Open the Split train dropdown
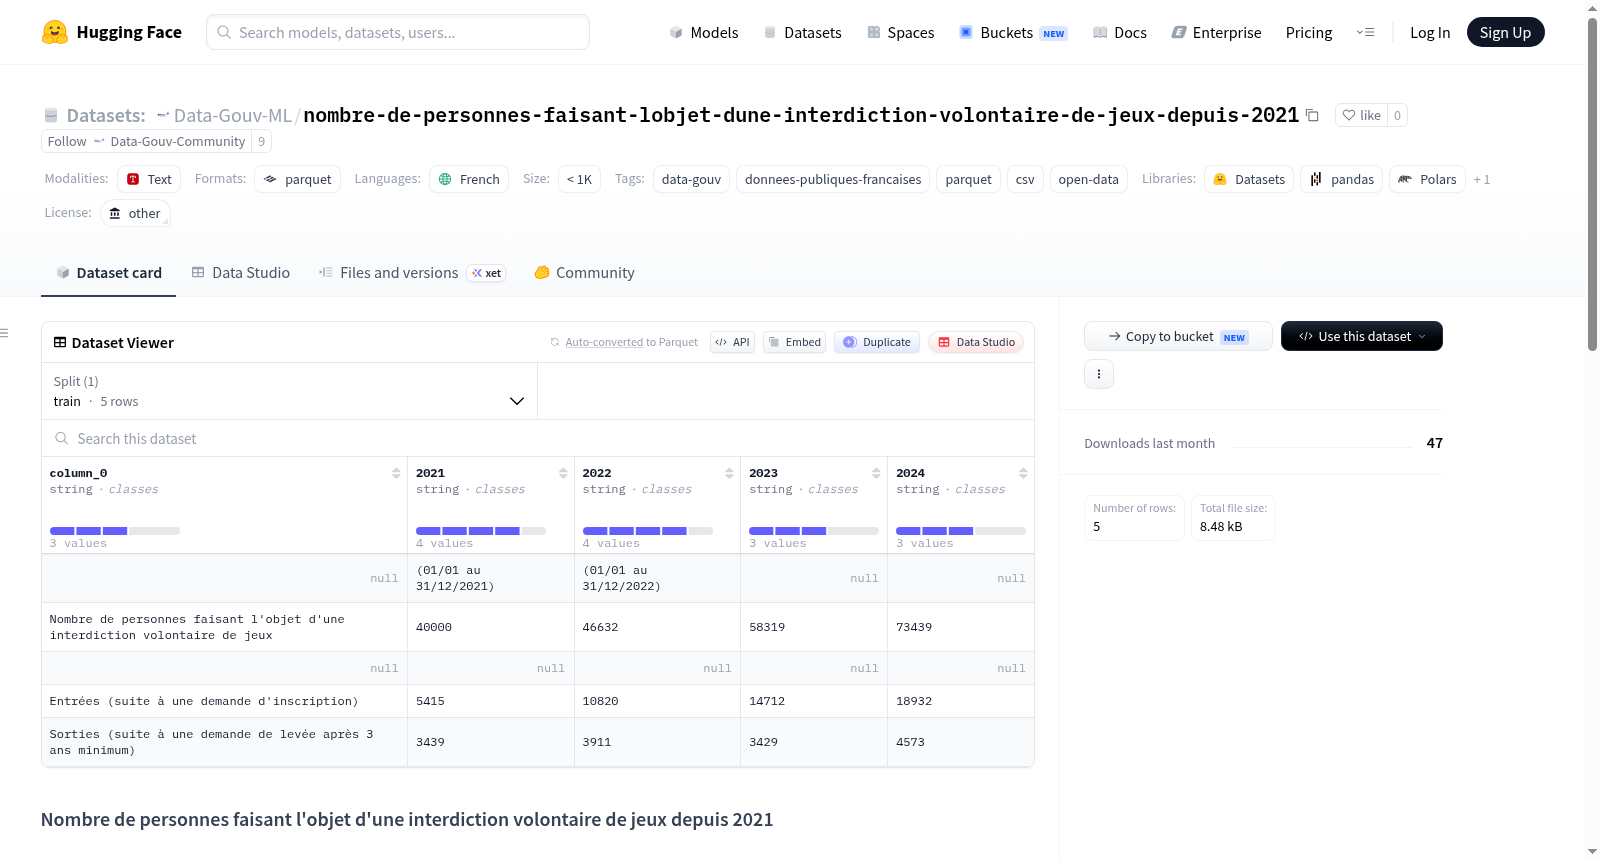Viewport: 1600px width, 861px height. (289, 391)
